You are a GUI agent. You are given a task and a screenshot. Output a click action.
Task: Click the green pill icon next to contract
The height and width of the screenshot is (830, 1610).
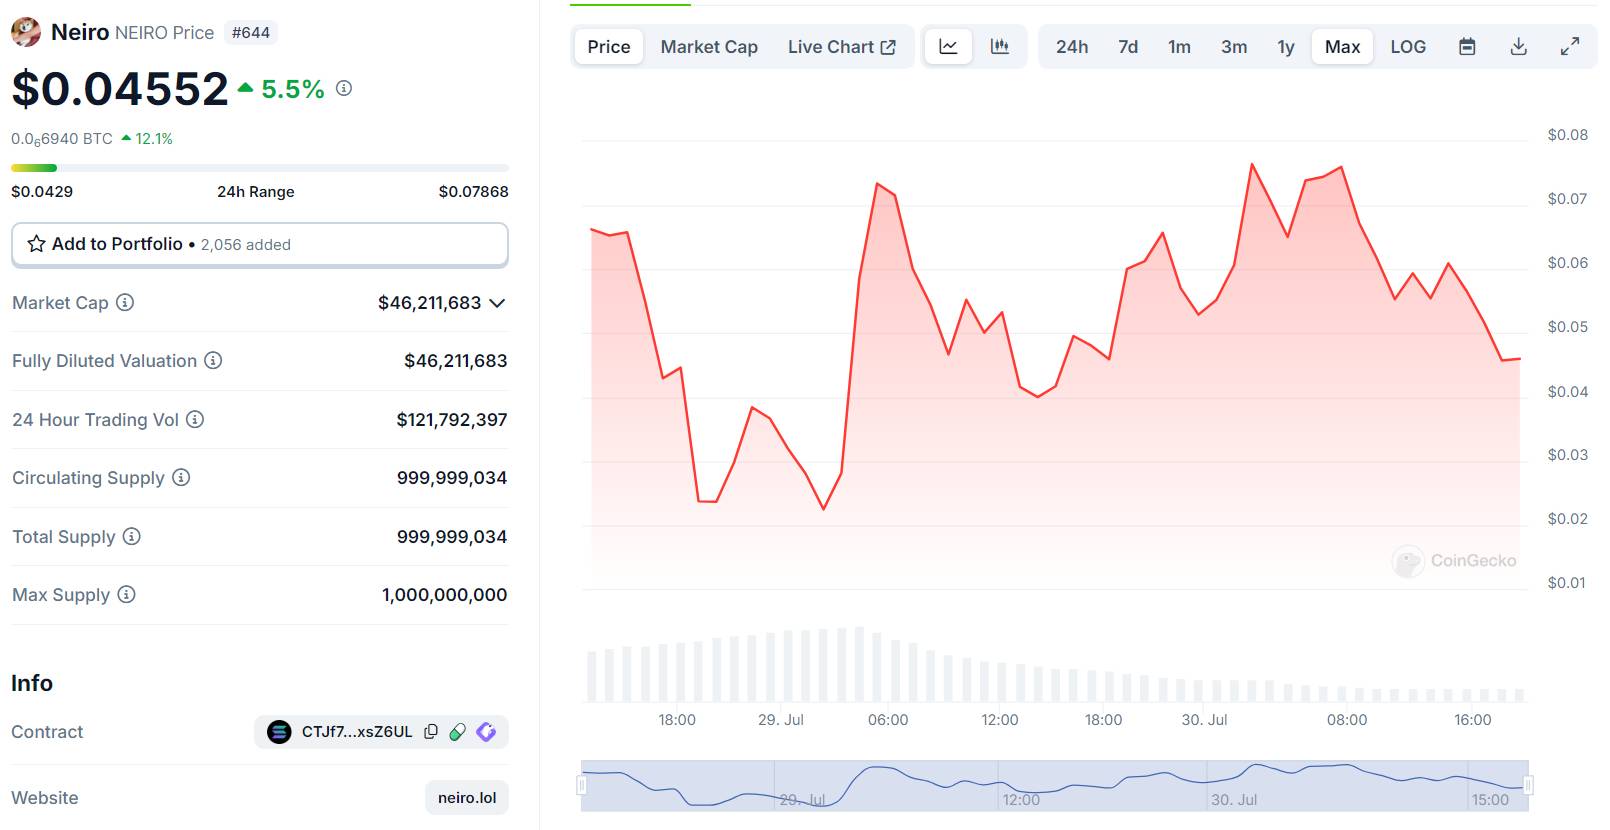point(458,732)
